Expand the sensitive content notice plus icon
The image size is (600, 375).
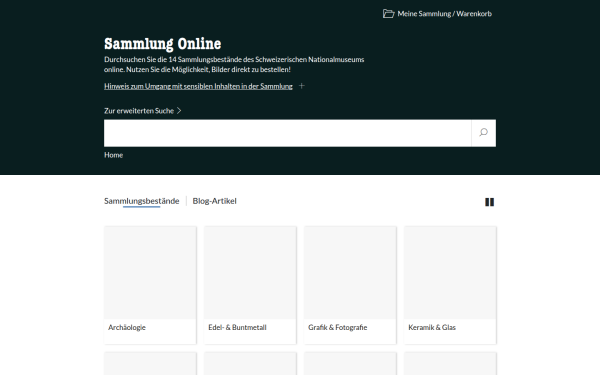[302, 86]
